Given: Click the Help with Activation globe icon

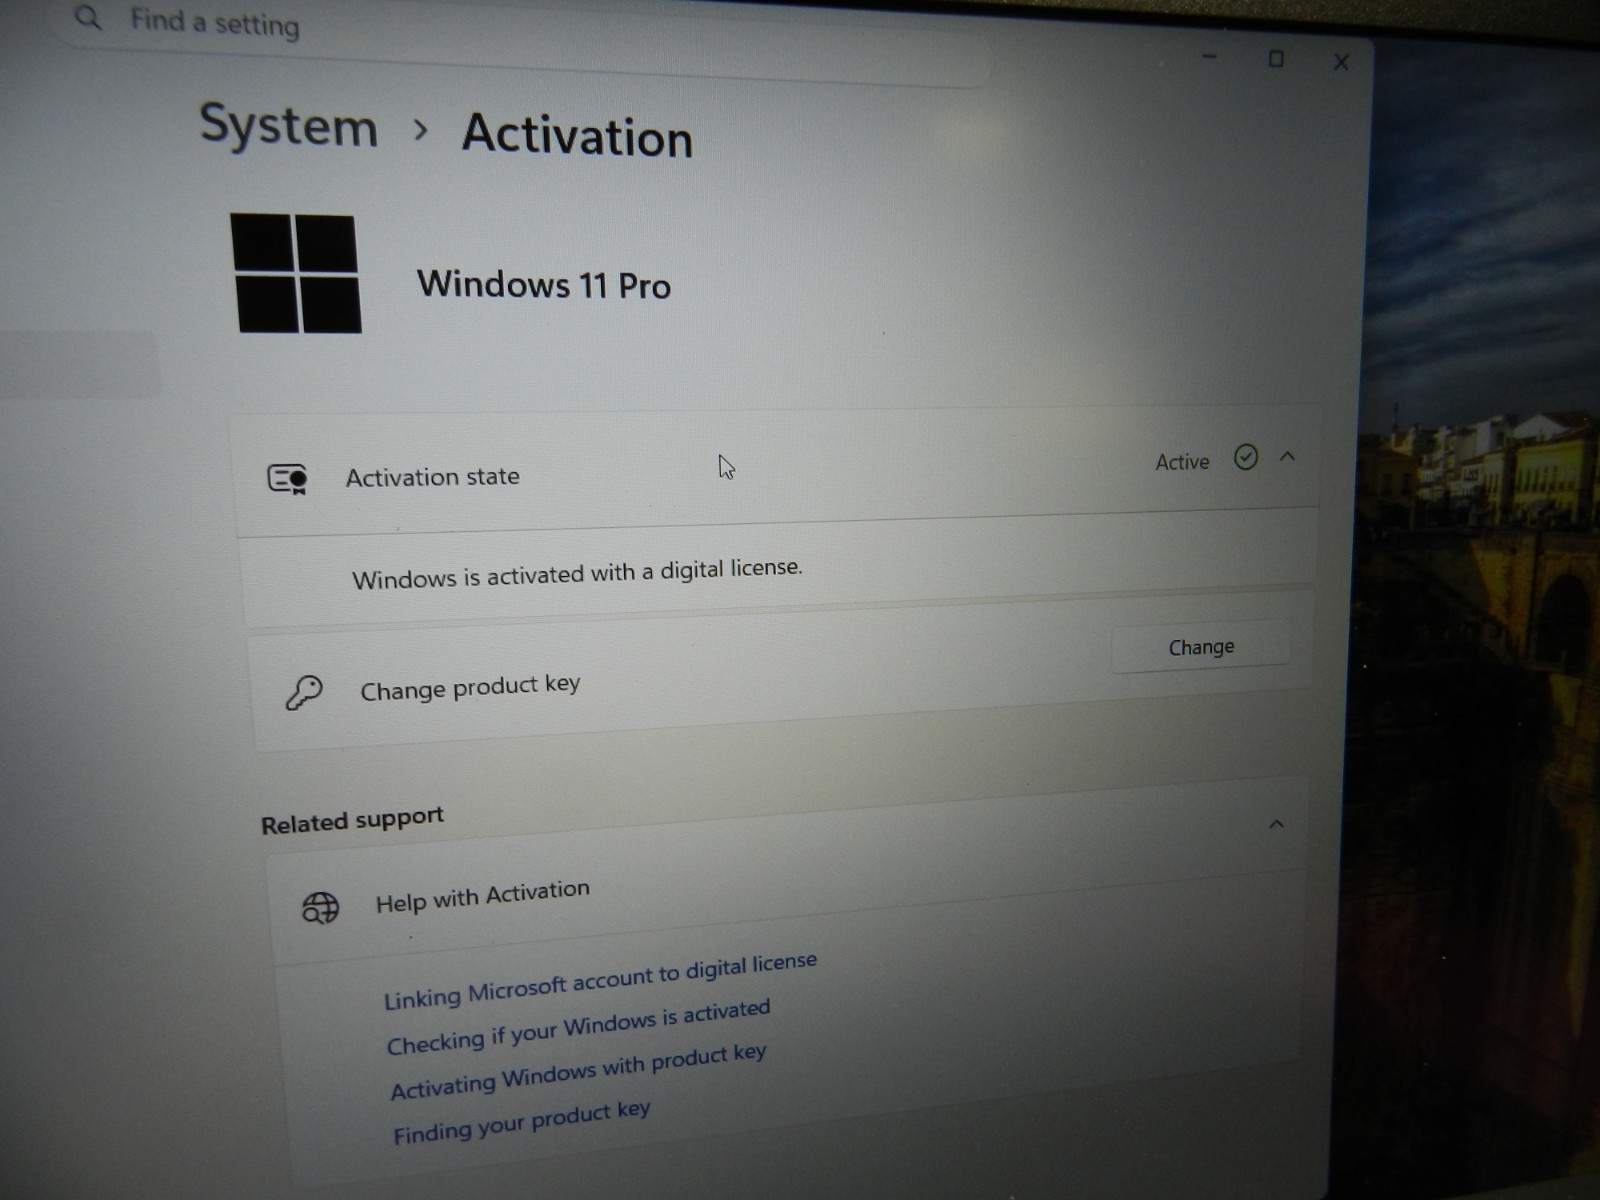Looking at the screenshot, I should coord(320,908).
